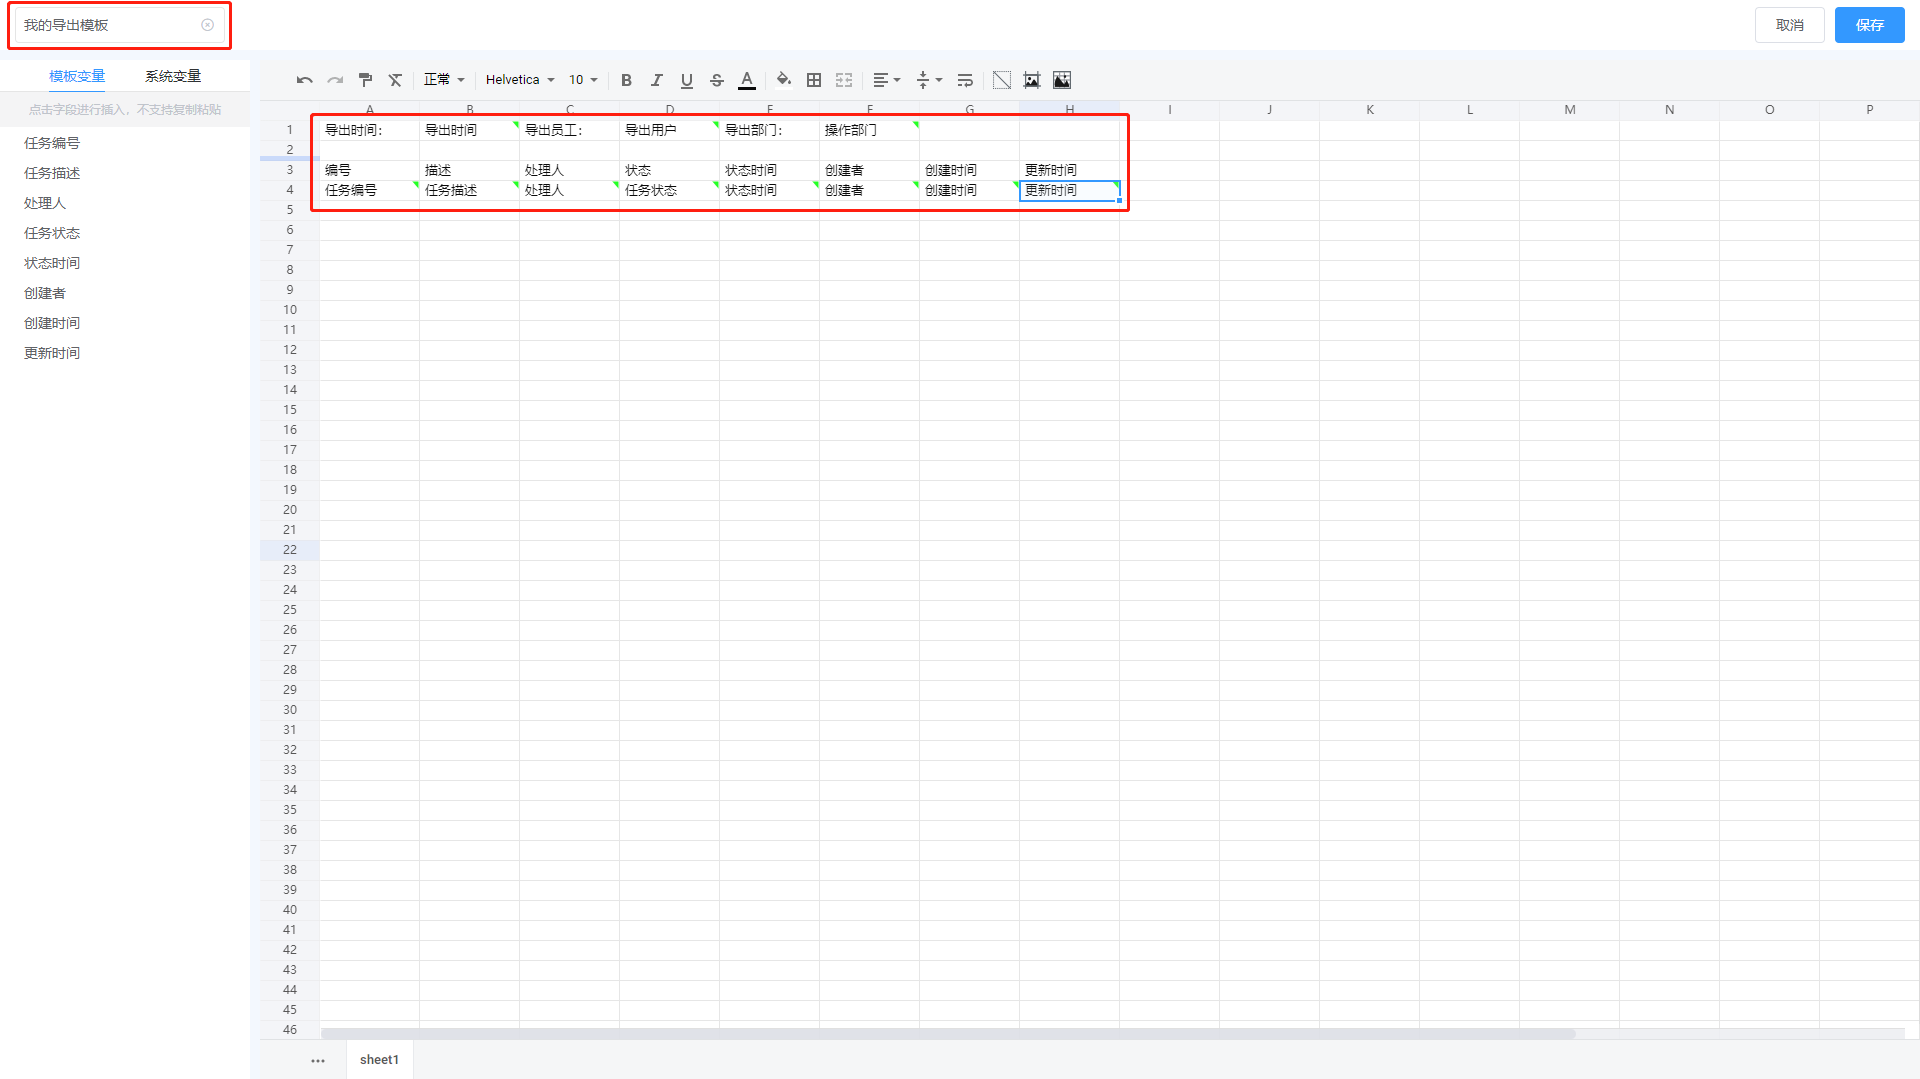The image size is (1920, 1079).
Task: Clear formatting with the crossed-T icon
Action: point(395,80)
